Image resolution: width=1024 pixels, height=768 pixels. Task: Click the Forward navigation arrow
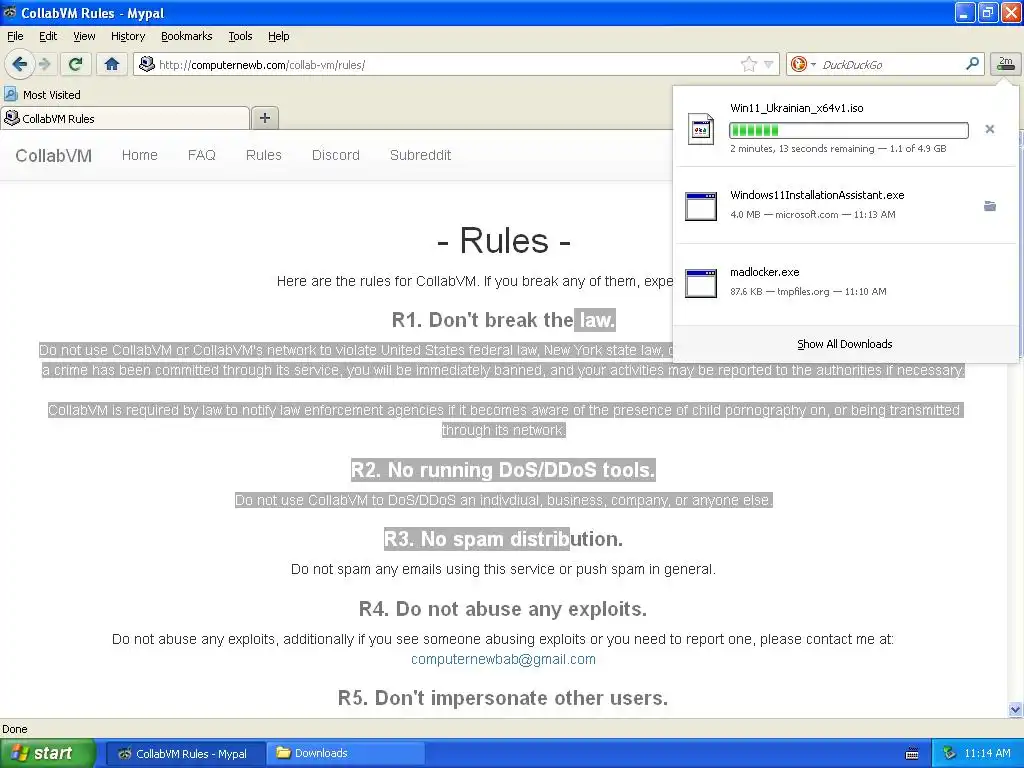pos(44,64)
